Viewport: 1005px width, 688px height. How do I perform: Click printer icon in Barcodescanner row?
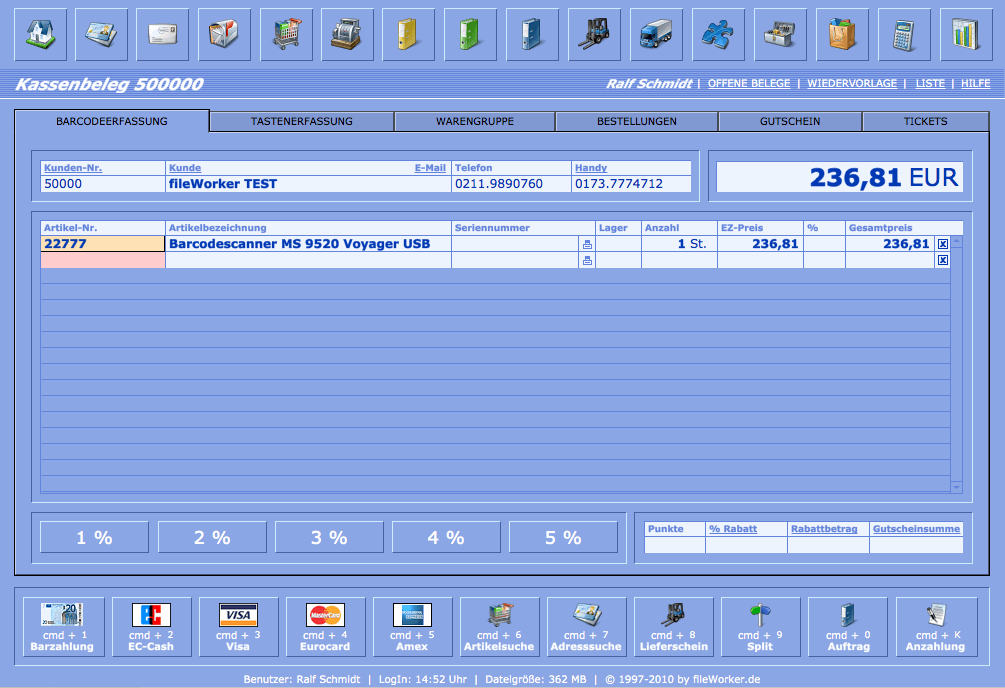pyautogui.click(x=587, y=244)
